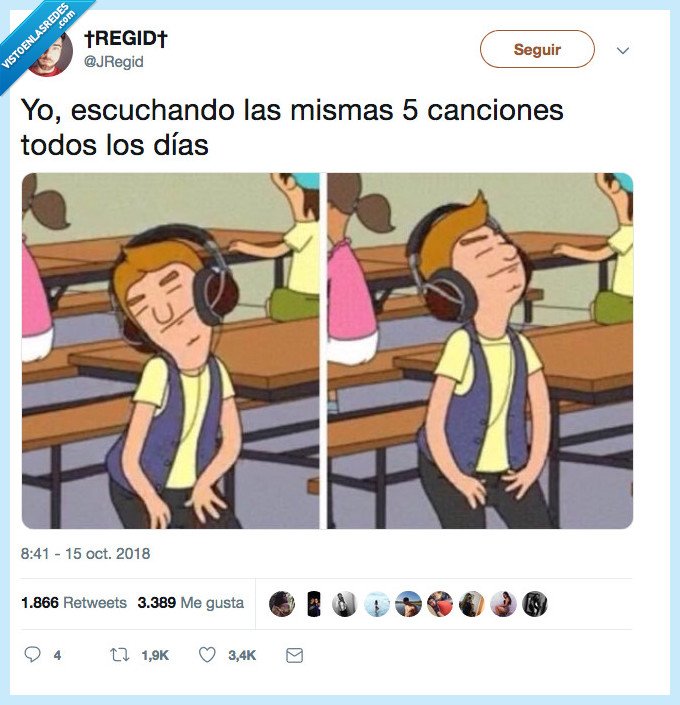680x705 pixels.
Task: Click the fifth liker avatar
Action: tap(408, 603)
